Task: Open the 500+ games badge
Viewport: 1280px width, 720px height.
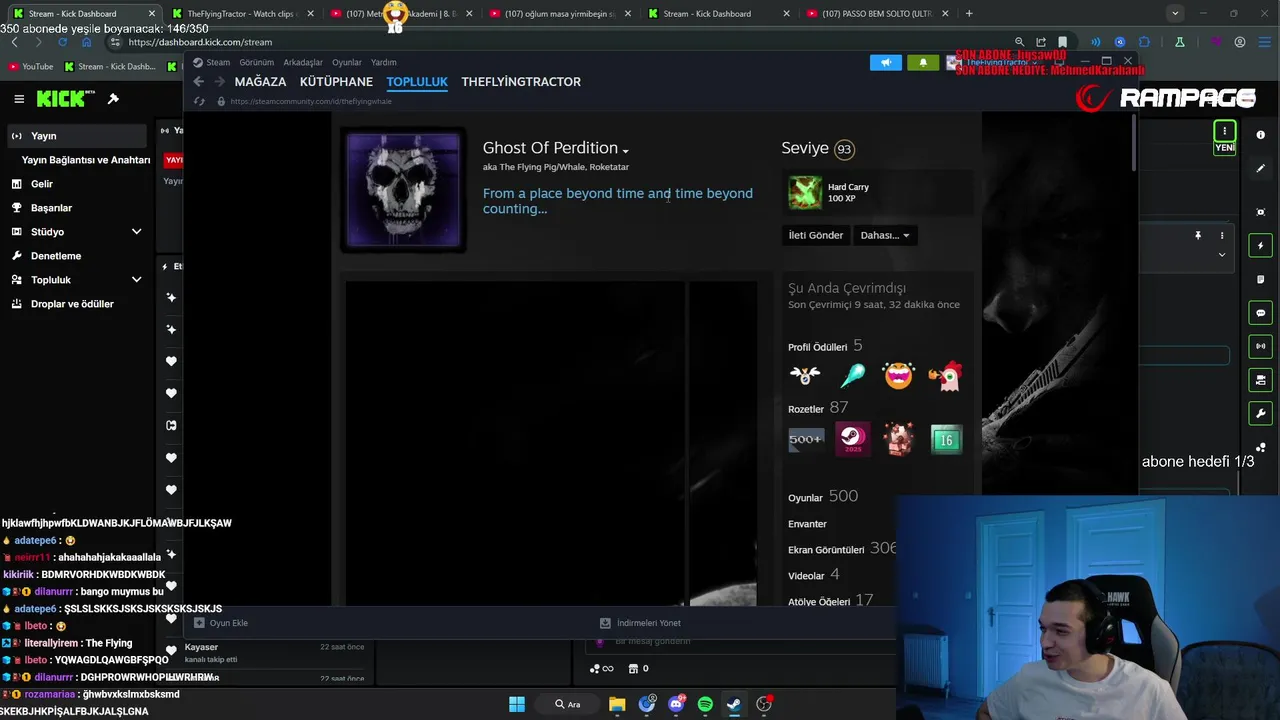Action: pyautogui.click(x=805, y=439)
